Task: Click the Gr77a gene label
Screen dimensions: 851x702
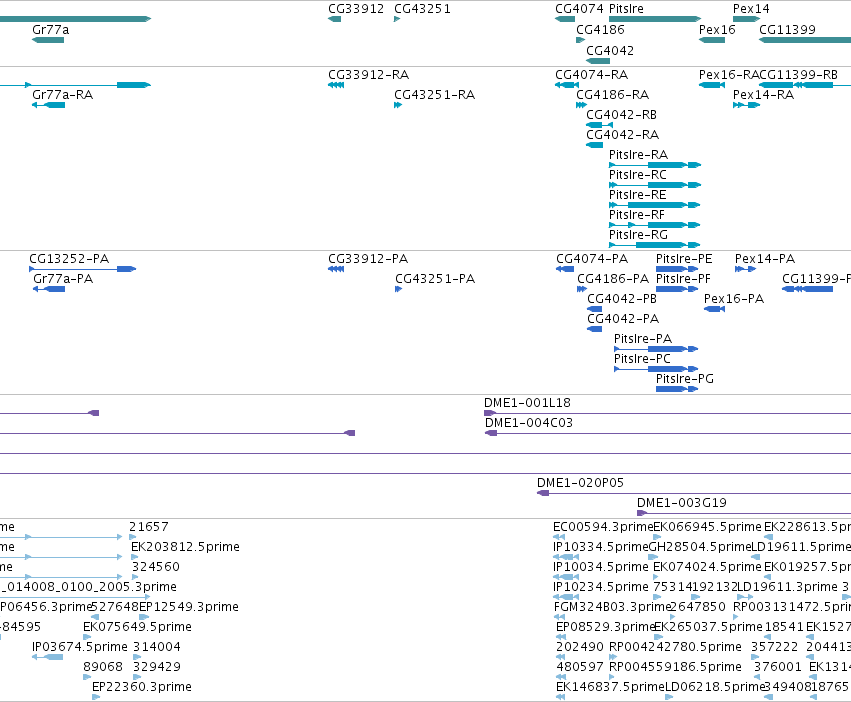Action: [50, 30]
